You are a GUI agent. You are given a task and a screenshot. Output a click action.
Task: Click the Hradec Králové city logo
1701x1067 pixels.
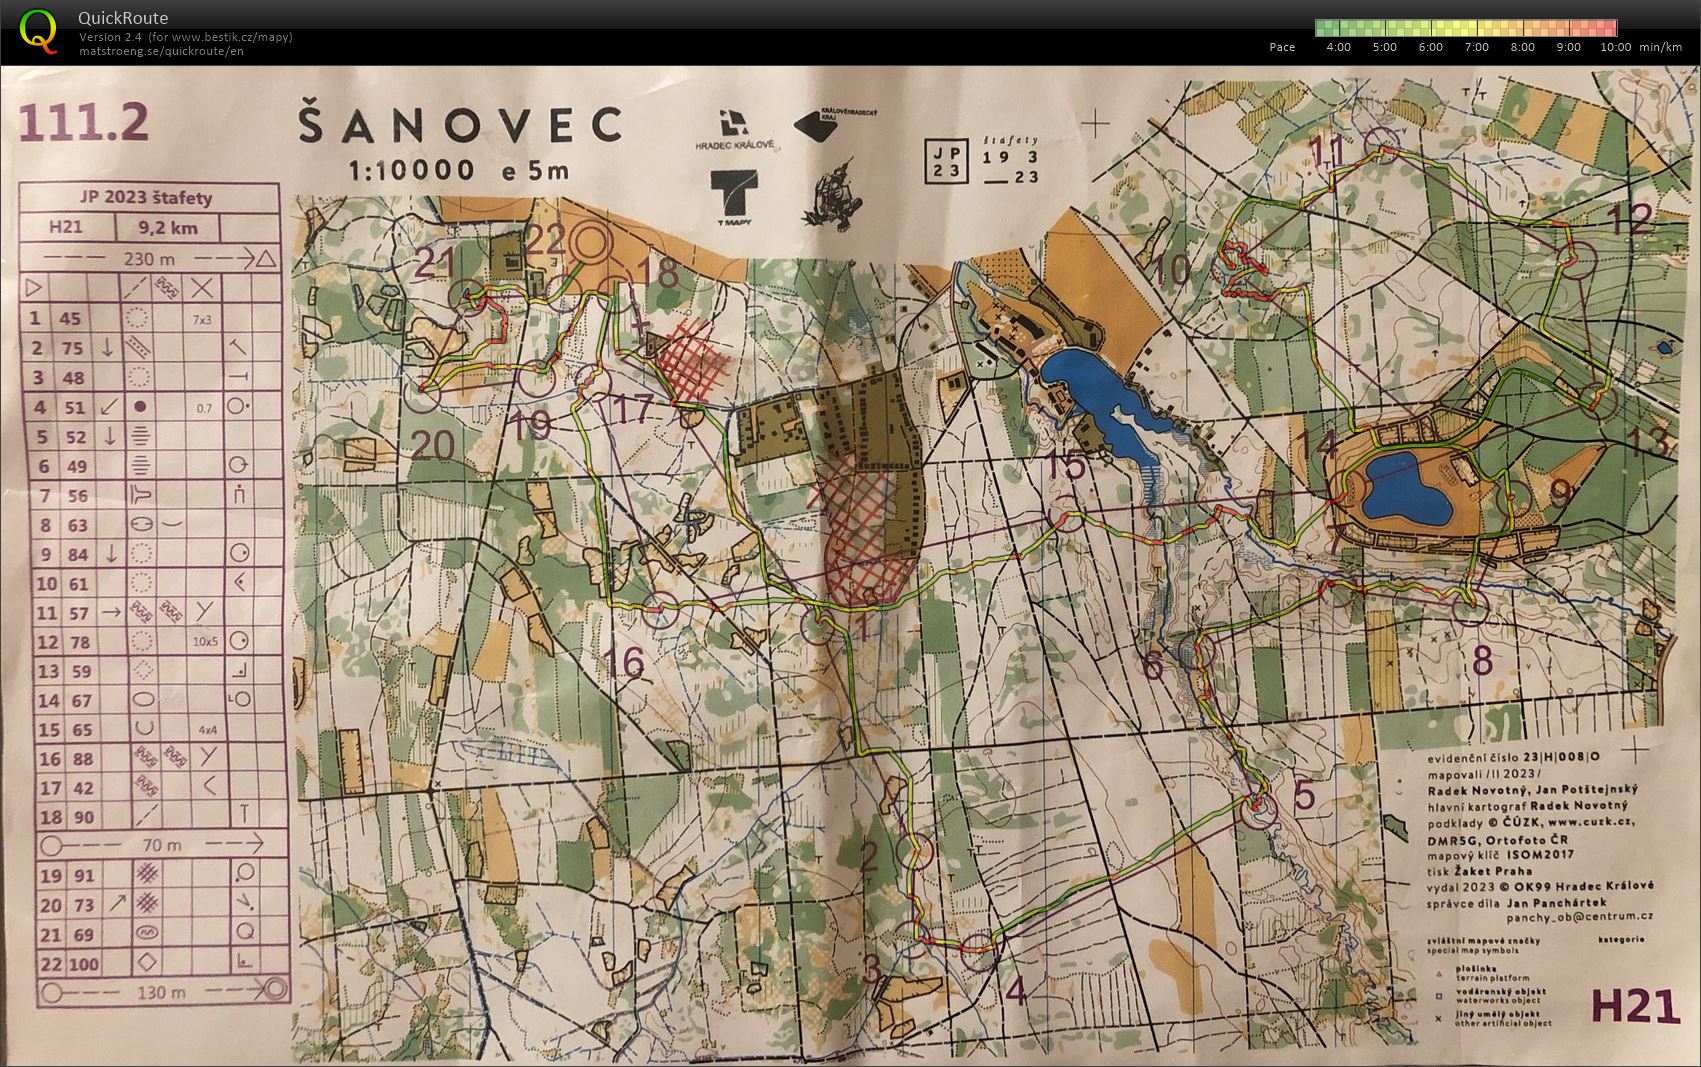(x=735, y=130)
